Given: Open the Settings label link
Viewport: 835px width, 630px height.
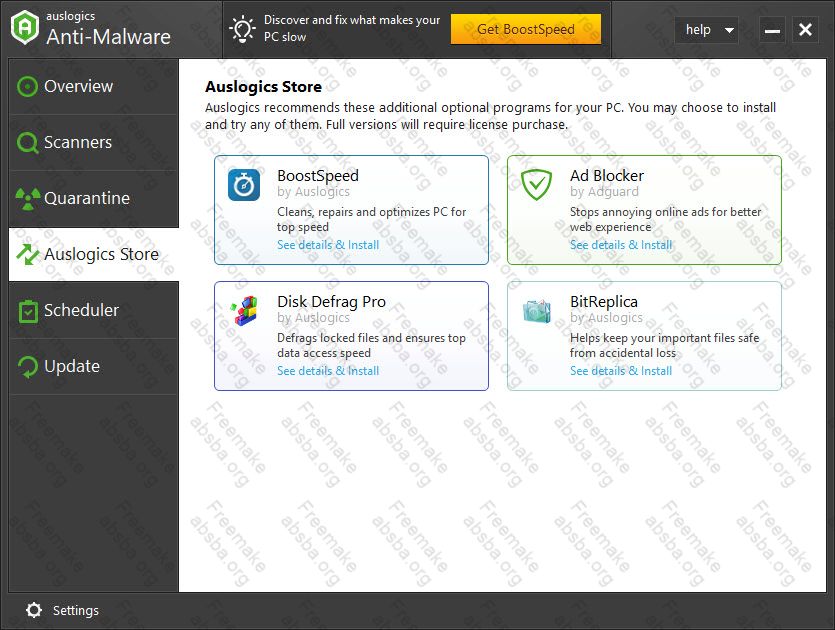Looking at the screenshot, I should (x=76, y=611).
